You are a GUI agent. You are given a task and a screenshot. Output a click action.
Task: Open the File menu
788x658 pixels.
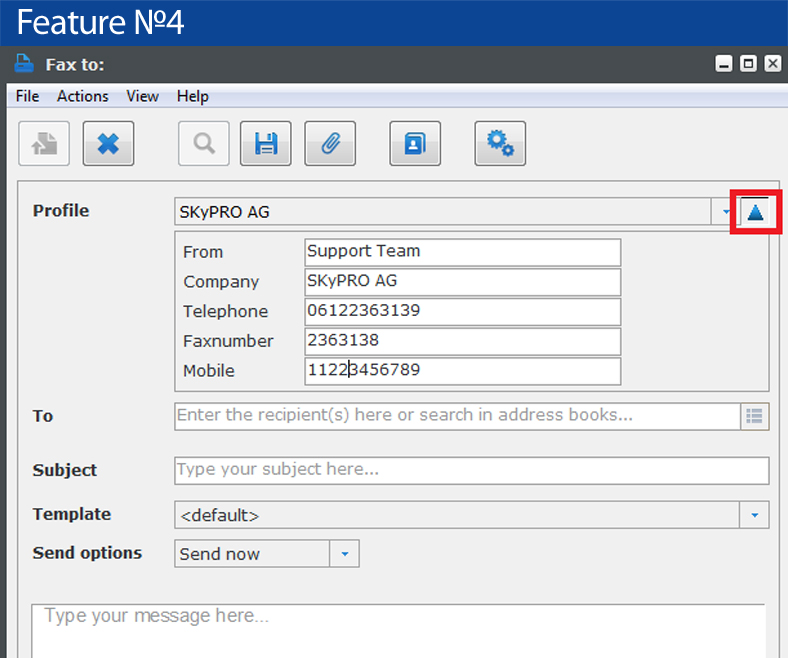[x=28, y=96]
